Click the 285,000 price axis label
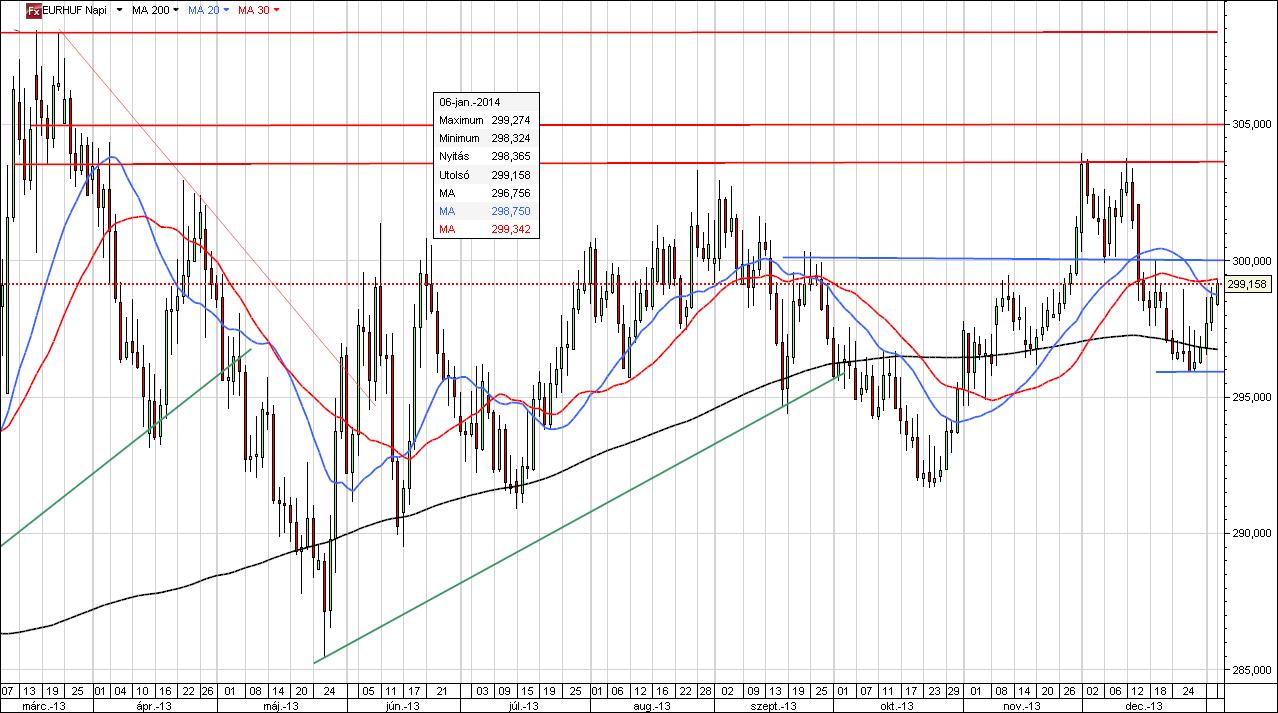 [x=1251, y=670]
